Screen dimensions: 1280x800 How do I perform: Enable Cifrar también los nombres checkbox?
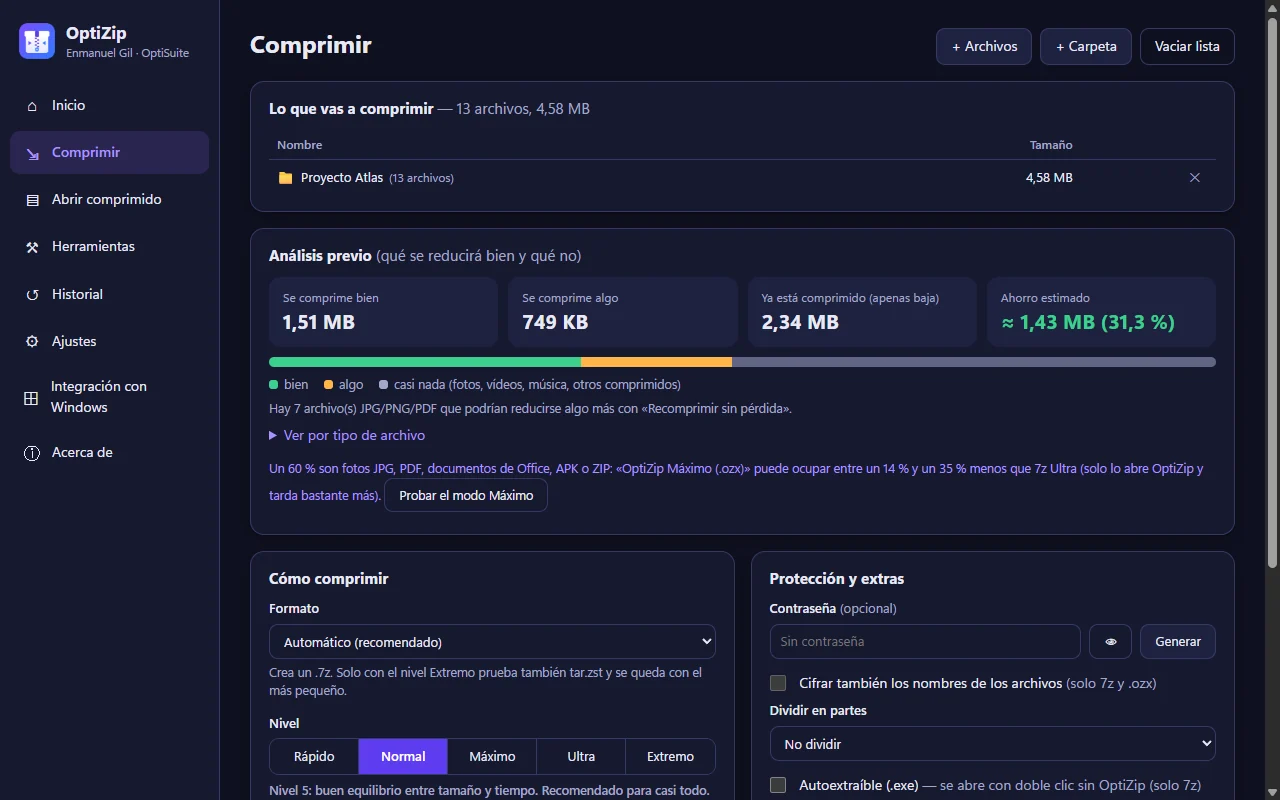778,683
